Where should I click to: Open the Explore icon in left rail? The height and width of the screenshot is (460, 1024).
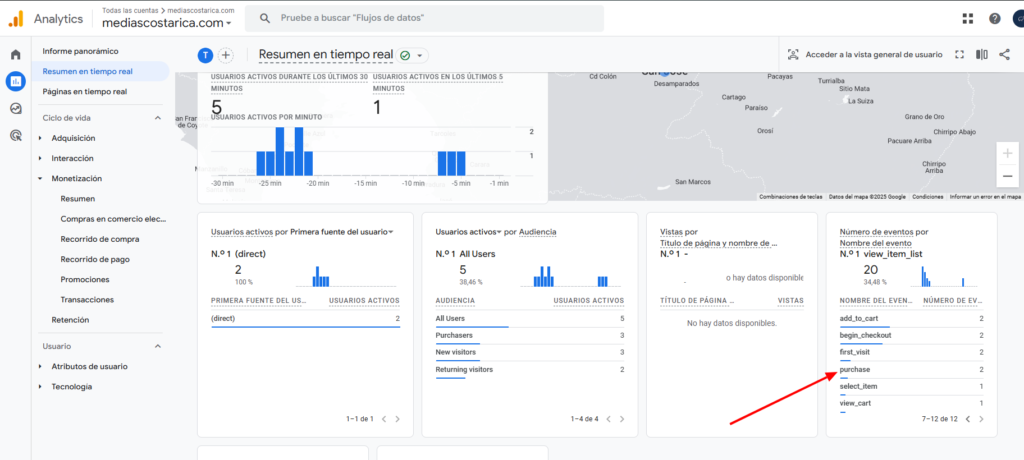(15, 108)
